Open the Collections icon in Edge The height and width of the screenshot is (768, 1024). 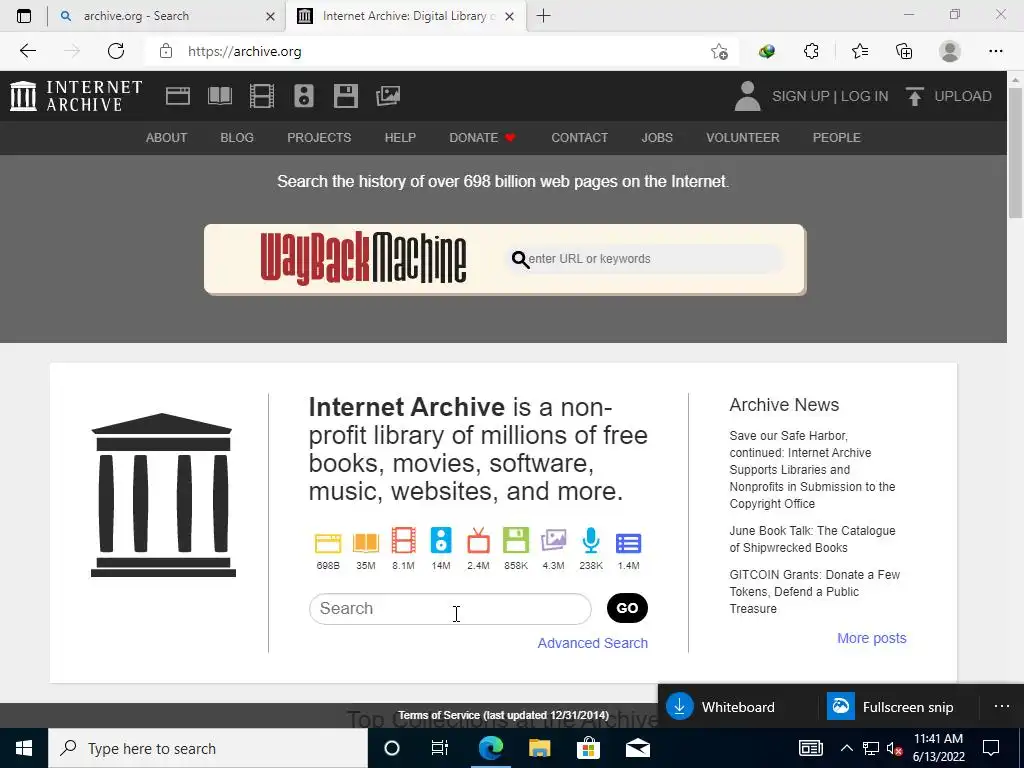pyautogui.click(x=904, y=51)
